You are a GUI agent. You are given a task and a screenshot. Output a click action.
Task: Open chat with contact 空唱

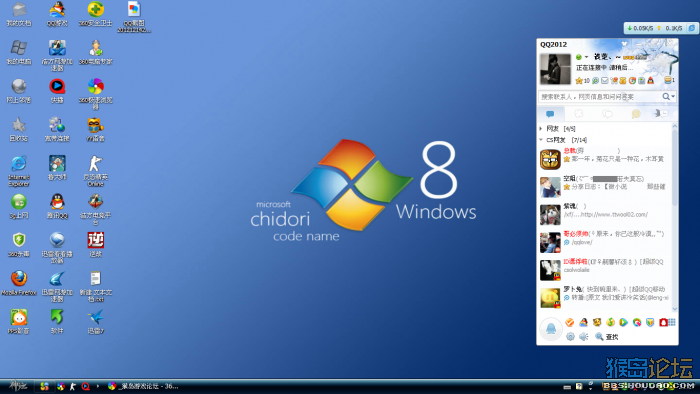click(604, 187)
